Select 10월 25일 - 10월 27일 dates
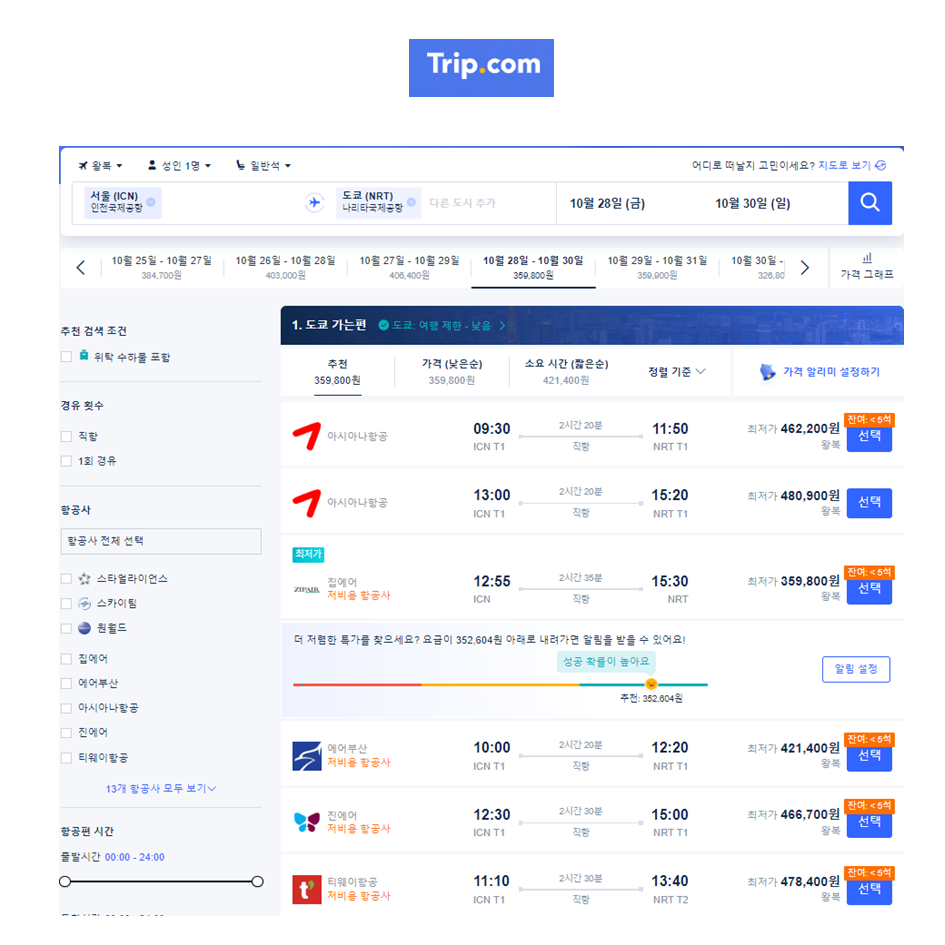945x945 pixels. pyautogui.click(x=162, y=268)
